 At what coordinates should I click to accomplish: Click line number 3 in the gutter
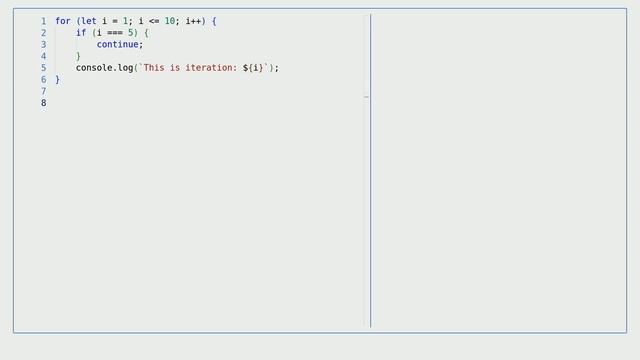(44, 44)
